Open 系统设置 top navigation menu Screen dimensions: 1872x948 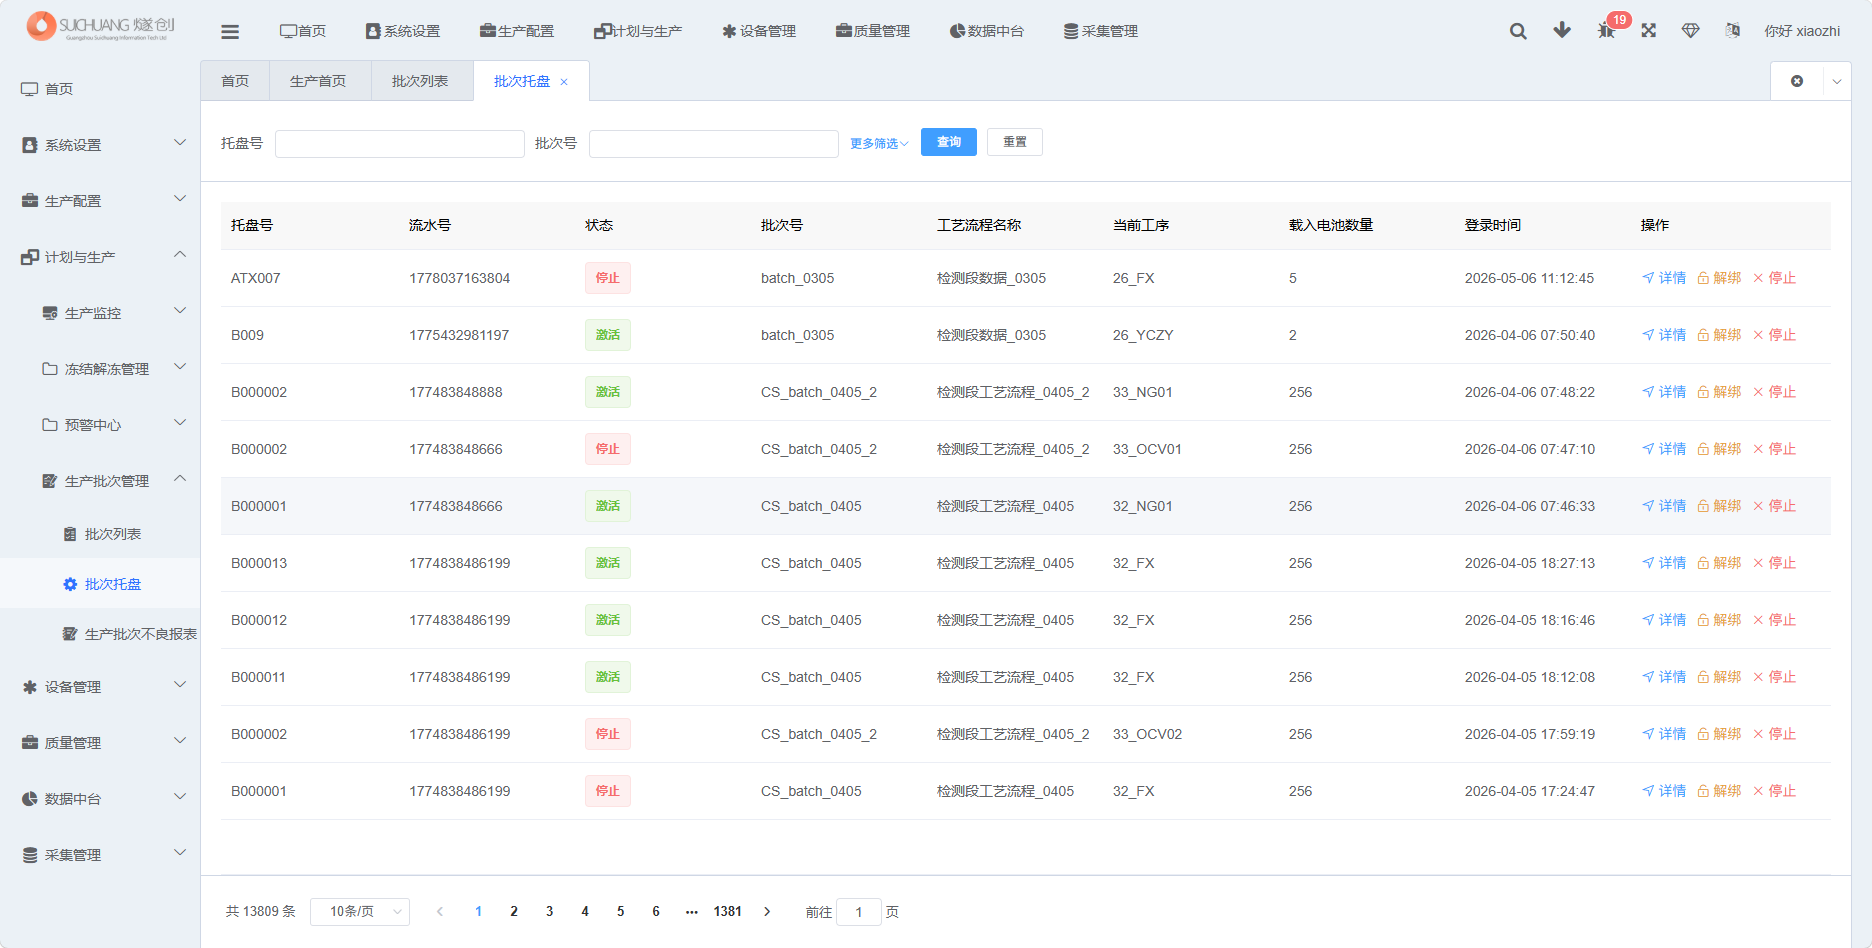pos(403,31)
